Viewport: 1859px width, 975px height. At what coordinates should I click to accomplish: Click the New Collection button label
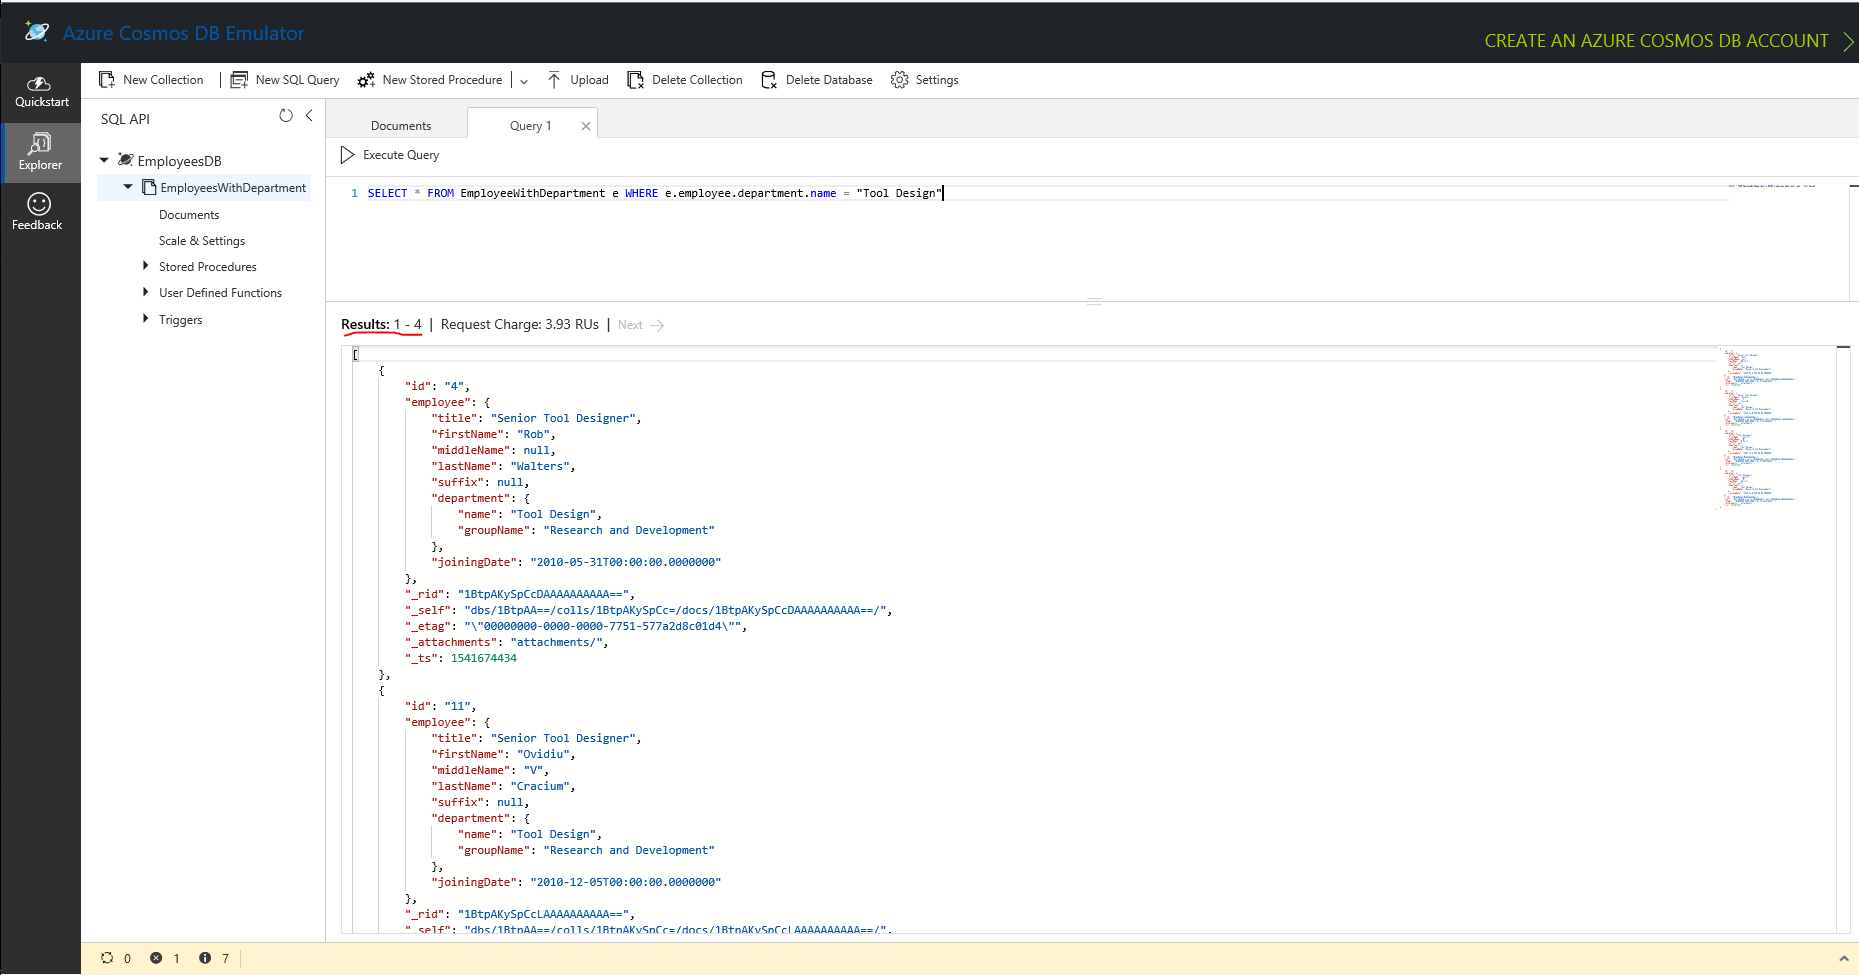click(163, 80)
